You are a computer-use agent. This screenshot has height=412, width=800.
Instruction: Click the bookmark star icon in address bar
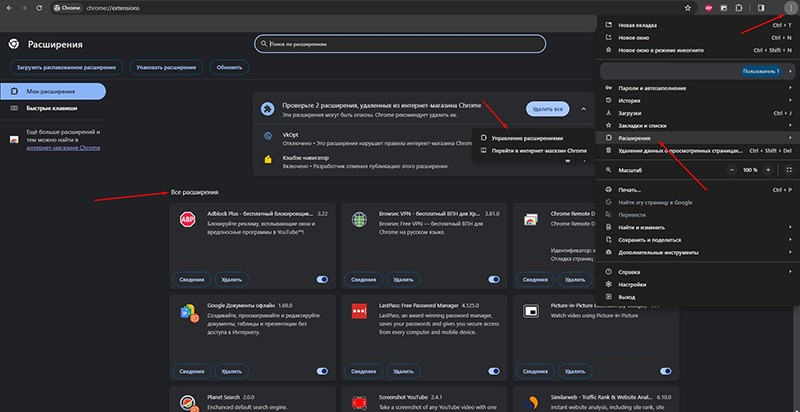(x=688, y=7)
